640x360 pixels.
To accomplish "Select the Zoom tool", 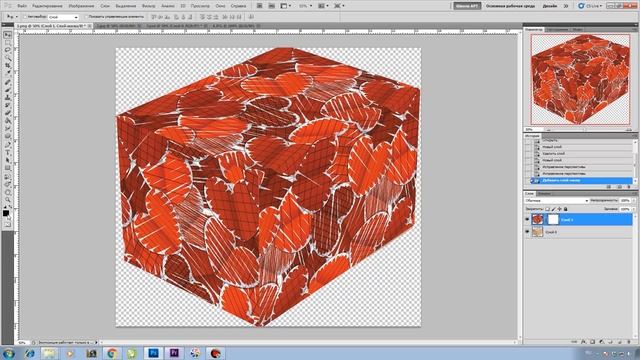I will (x=7, y=200).
